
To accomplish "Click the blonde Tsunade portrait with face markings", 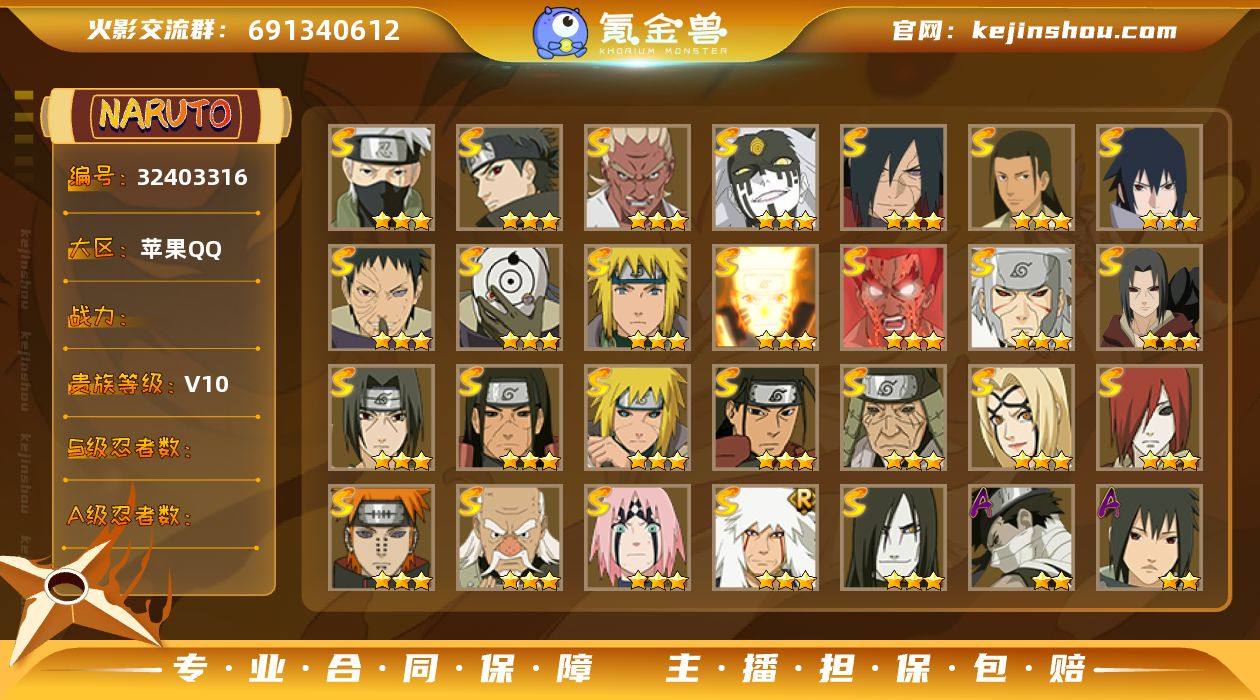I will (1021, 417).
